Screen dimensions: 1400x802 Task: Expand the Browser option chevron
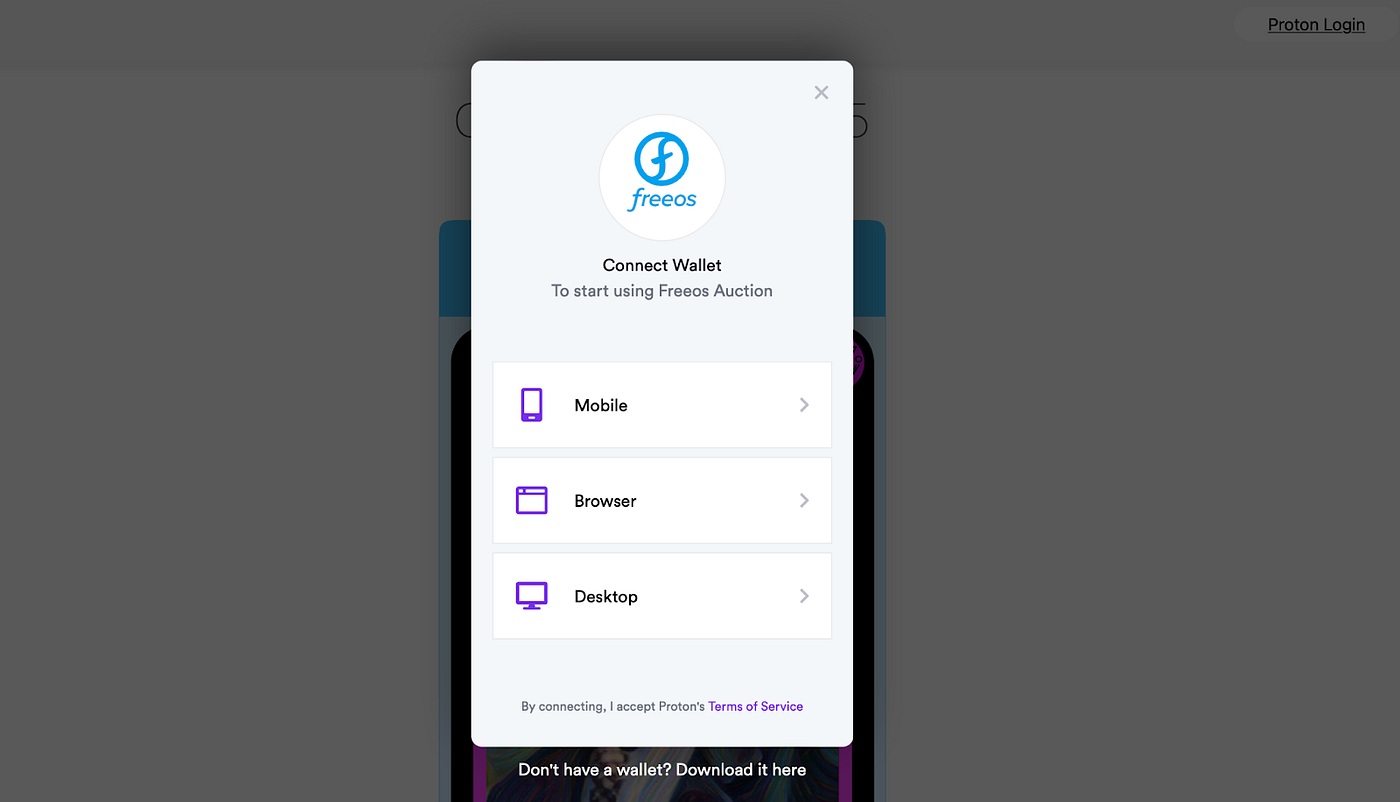pos(804,500)
